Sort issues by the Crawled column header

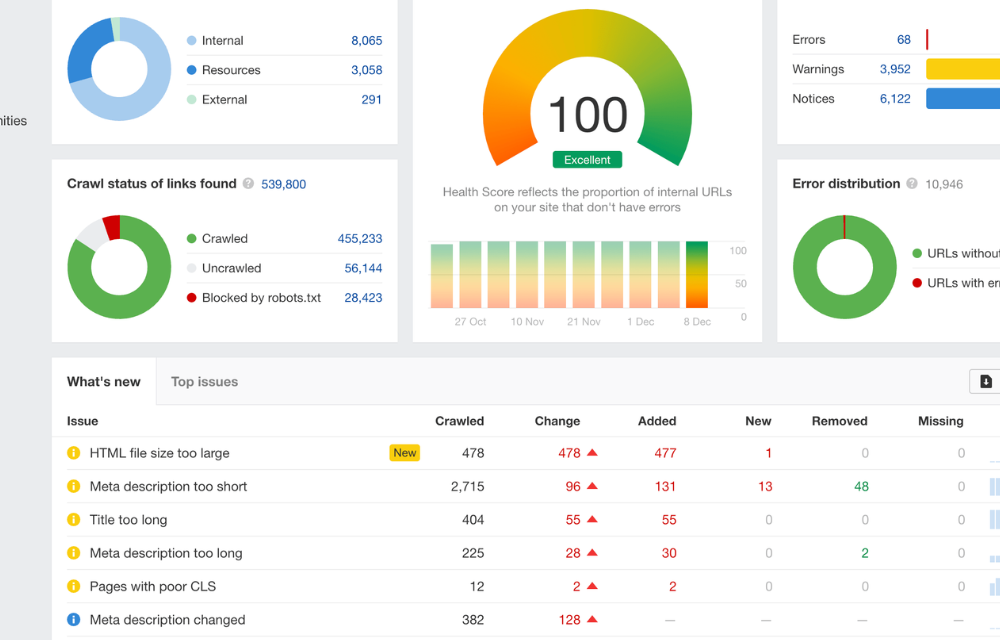[459, 421]
